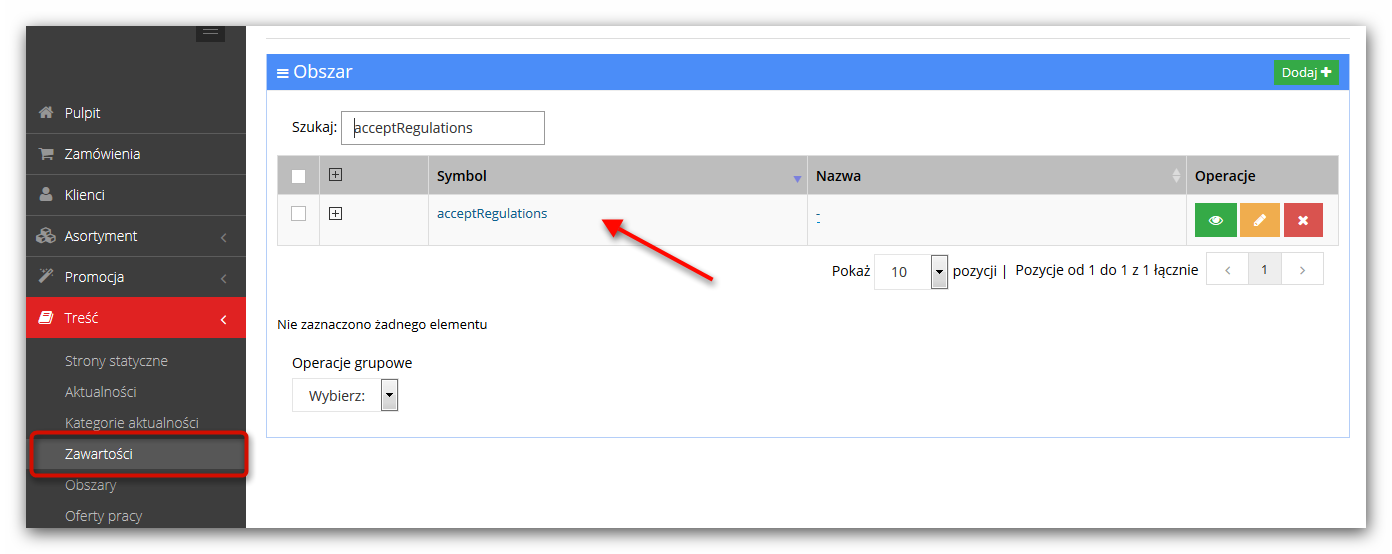Click the Treść book icon
This screenshot has height=554, width=1392.
(46, 318)
